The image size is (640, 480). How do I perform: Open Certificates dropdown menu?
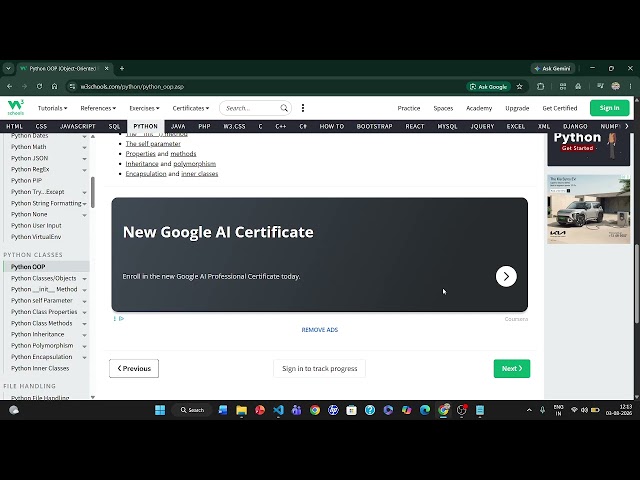coord(191,108)
